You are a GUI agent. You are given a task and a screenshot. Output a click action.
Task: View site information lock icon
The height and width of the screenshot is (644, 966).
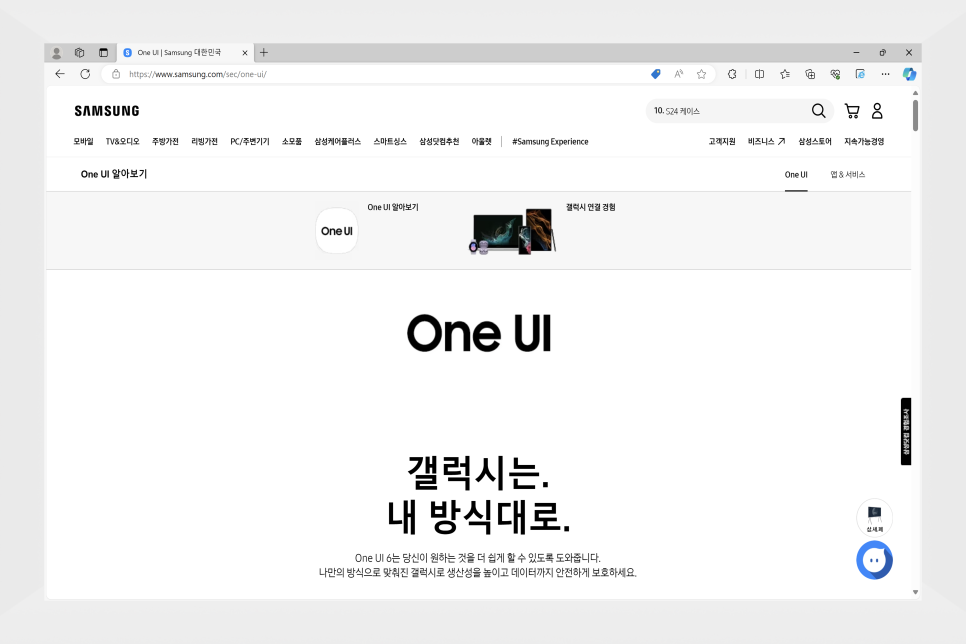pos(116,74)
